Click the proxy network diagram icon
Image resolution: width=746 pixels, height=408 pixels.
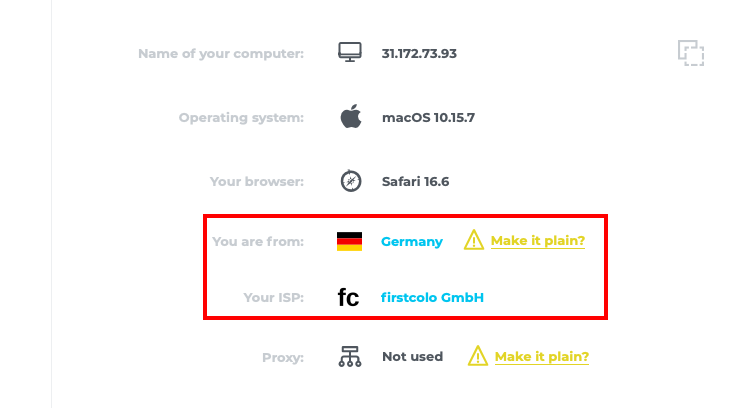point(350,357)
